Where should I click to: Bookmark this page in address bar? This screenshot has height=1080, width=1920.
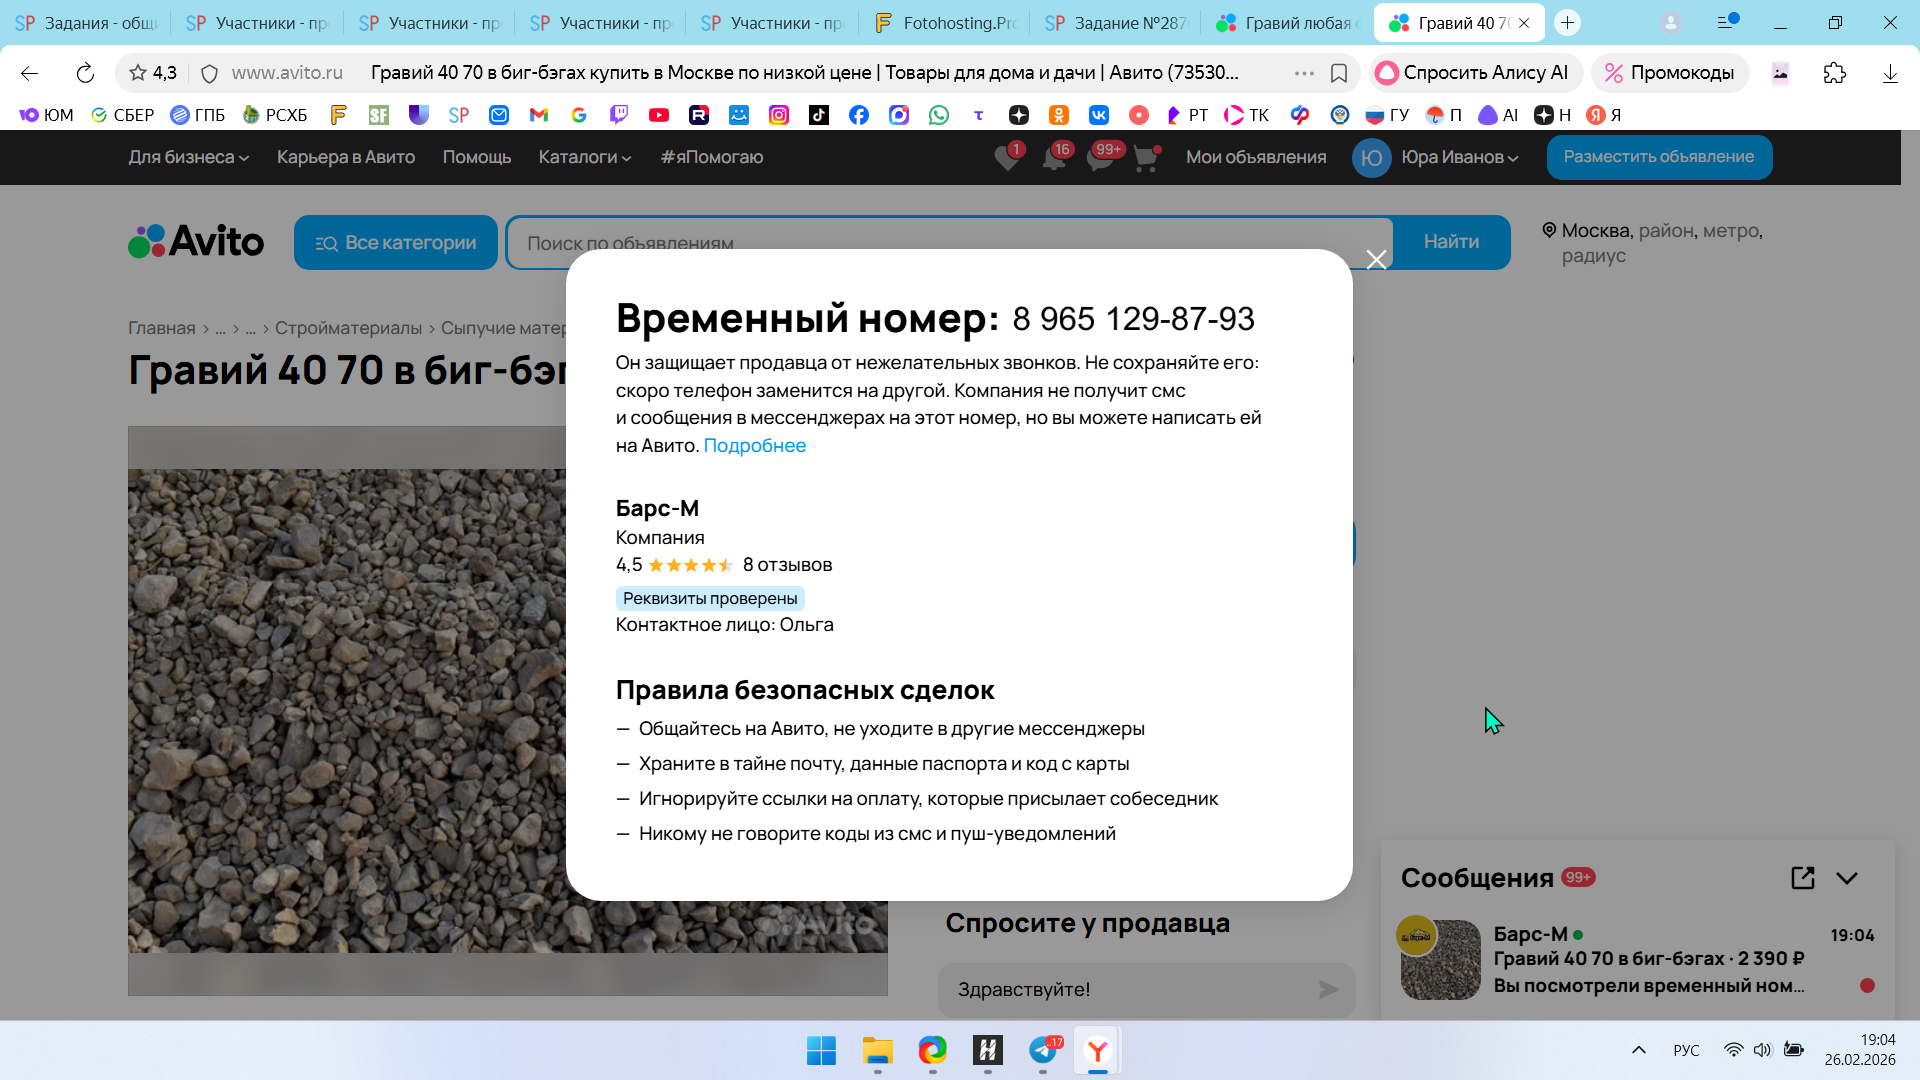point(1339,73)
